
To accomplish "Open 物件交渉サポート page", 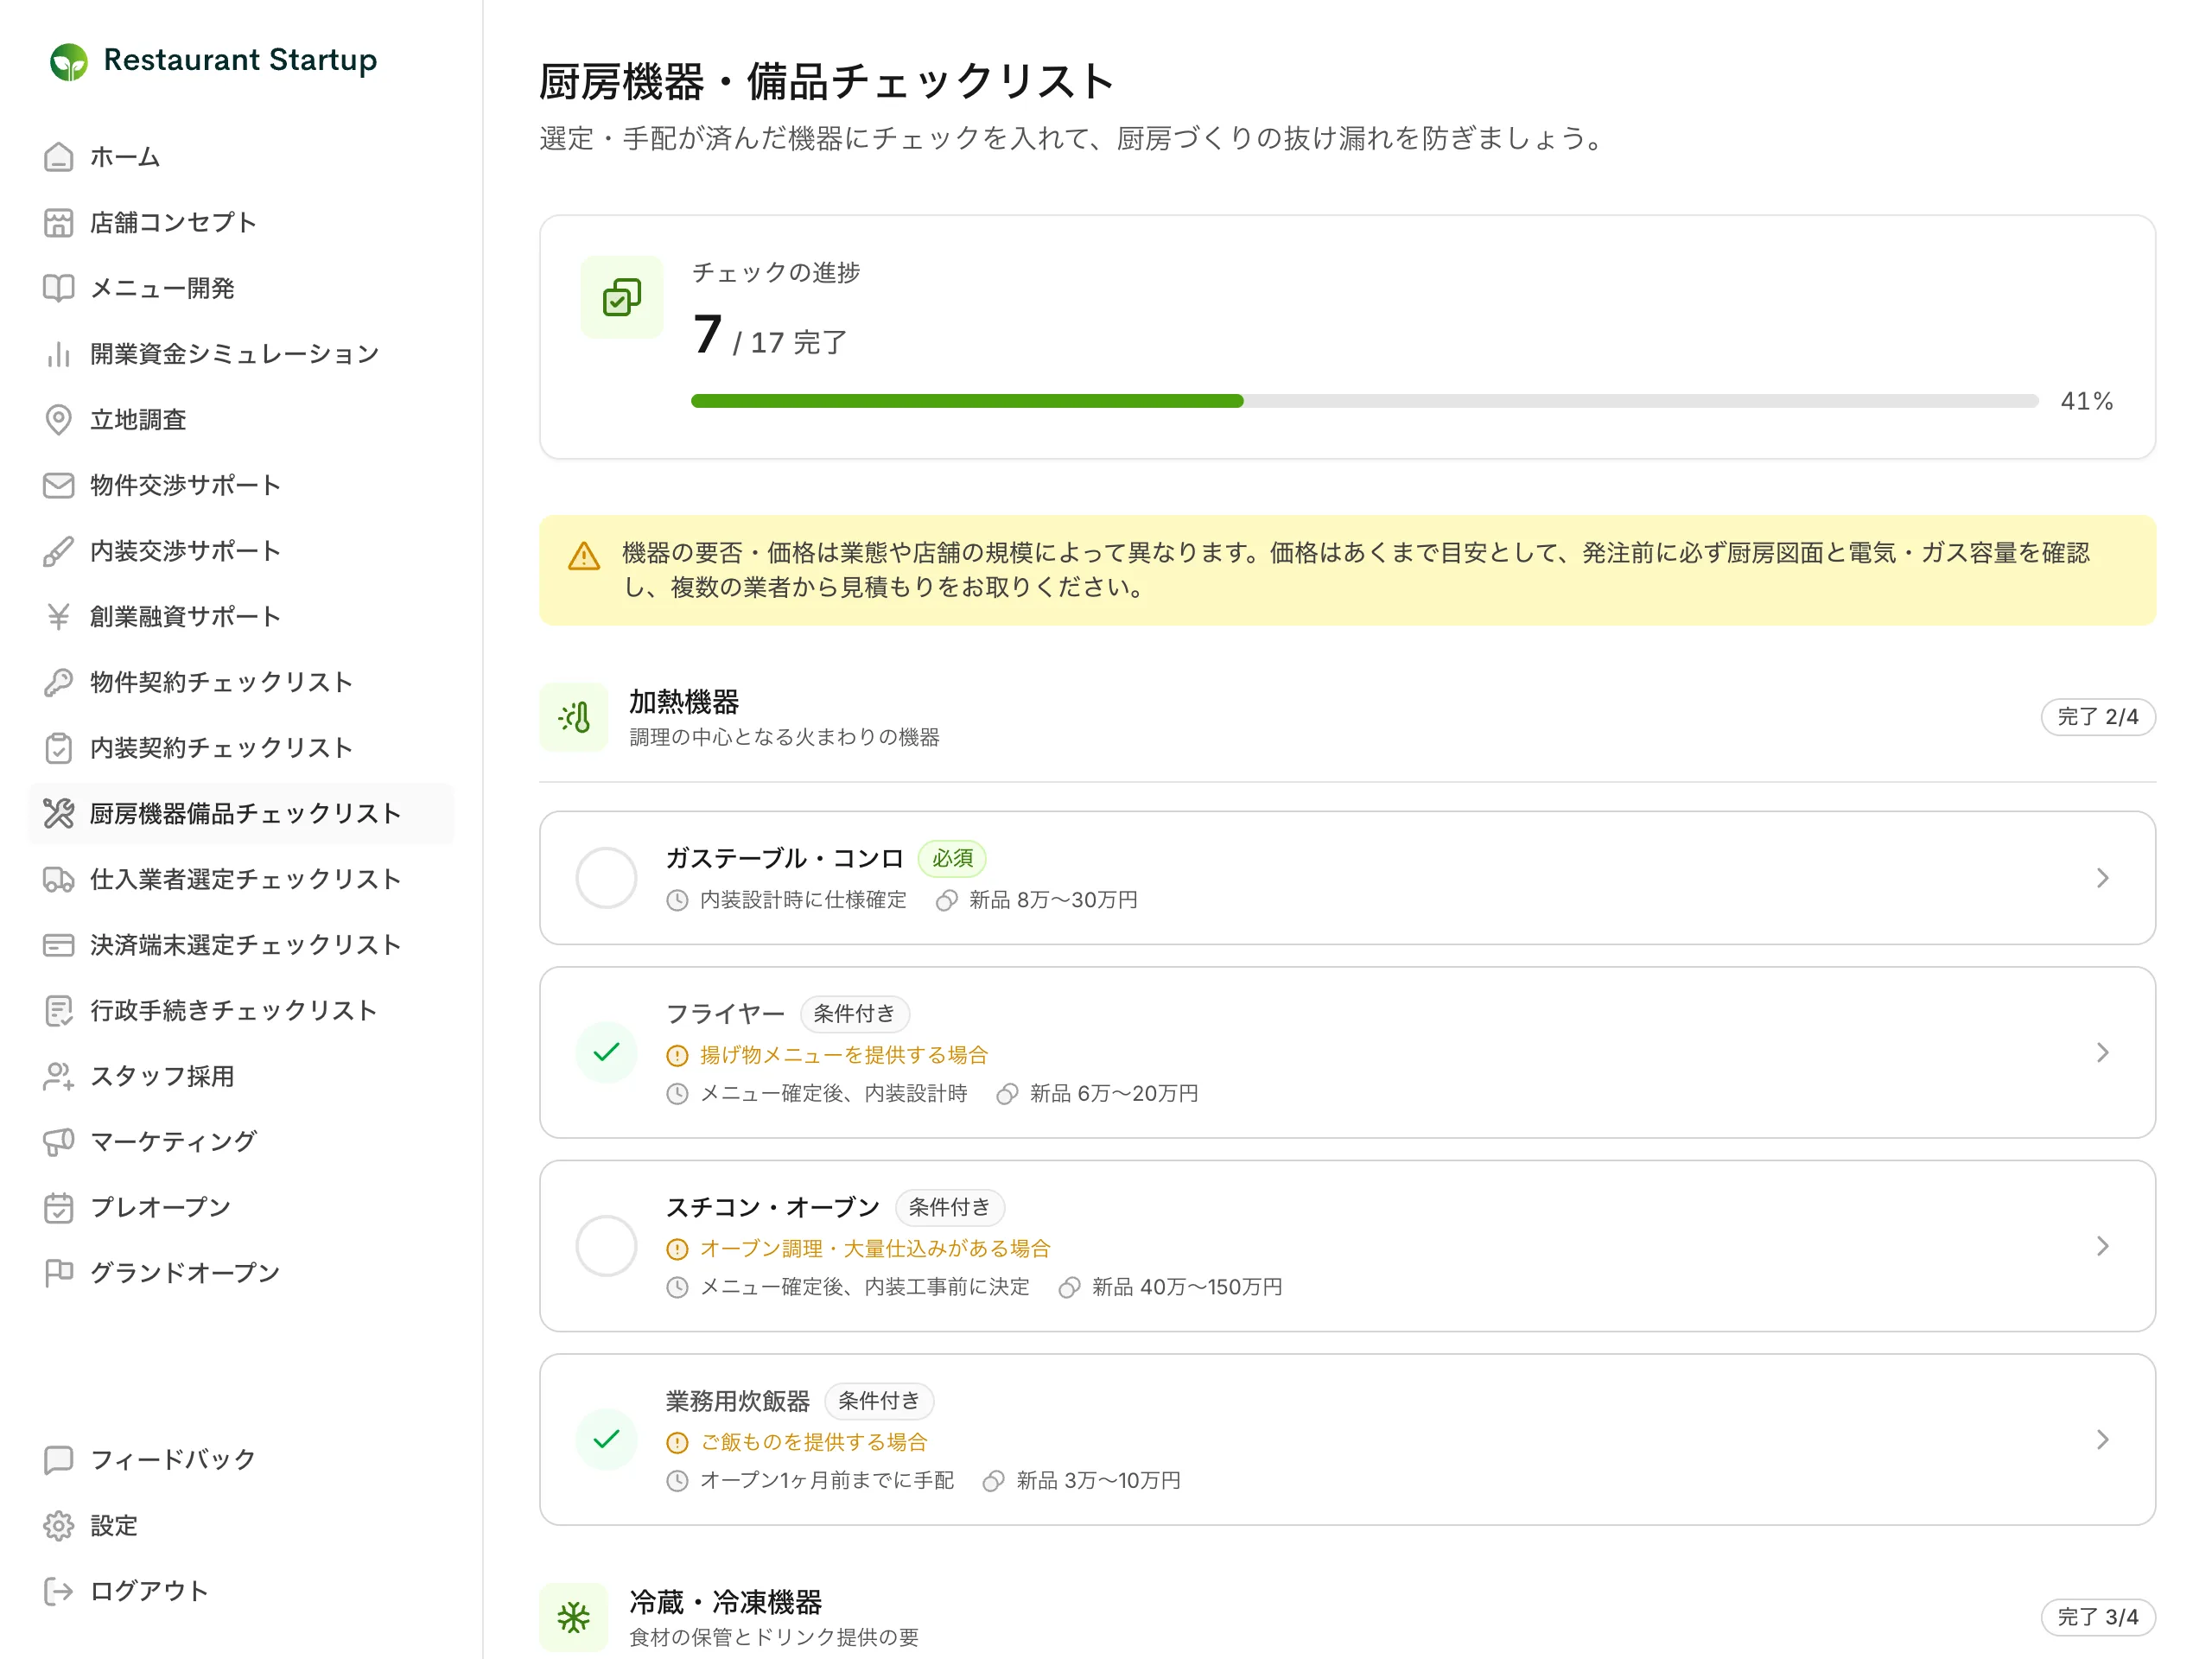I will [241, 485].
